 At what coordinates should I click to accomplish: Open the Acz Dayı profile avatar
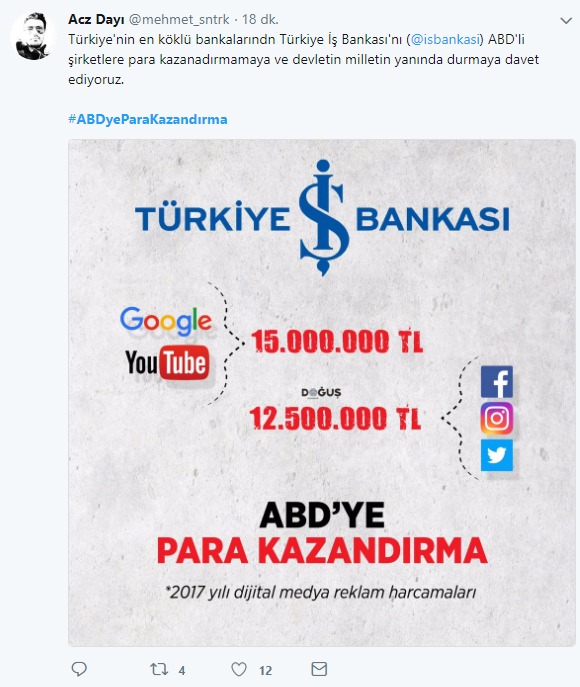coord(34,36)
